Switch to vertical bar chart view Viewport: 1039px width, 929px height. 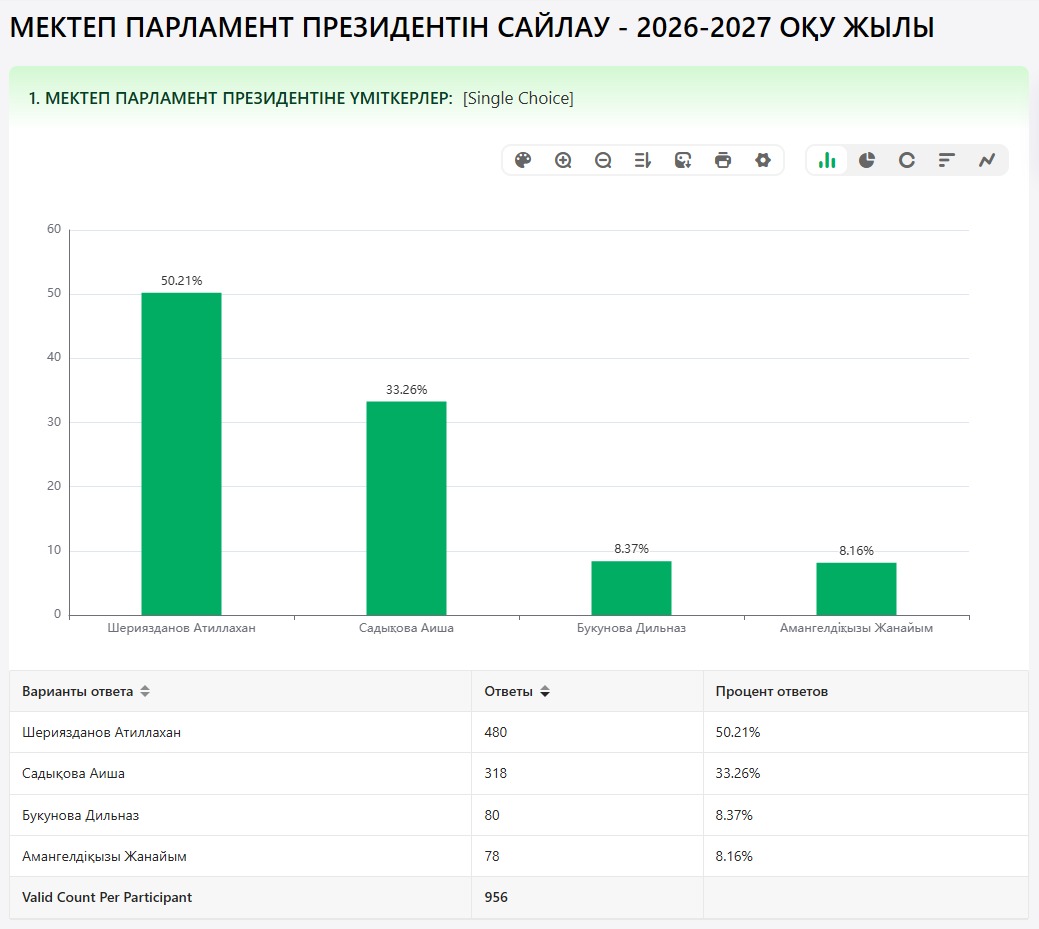click(827, 160)
